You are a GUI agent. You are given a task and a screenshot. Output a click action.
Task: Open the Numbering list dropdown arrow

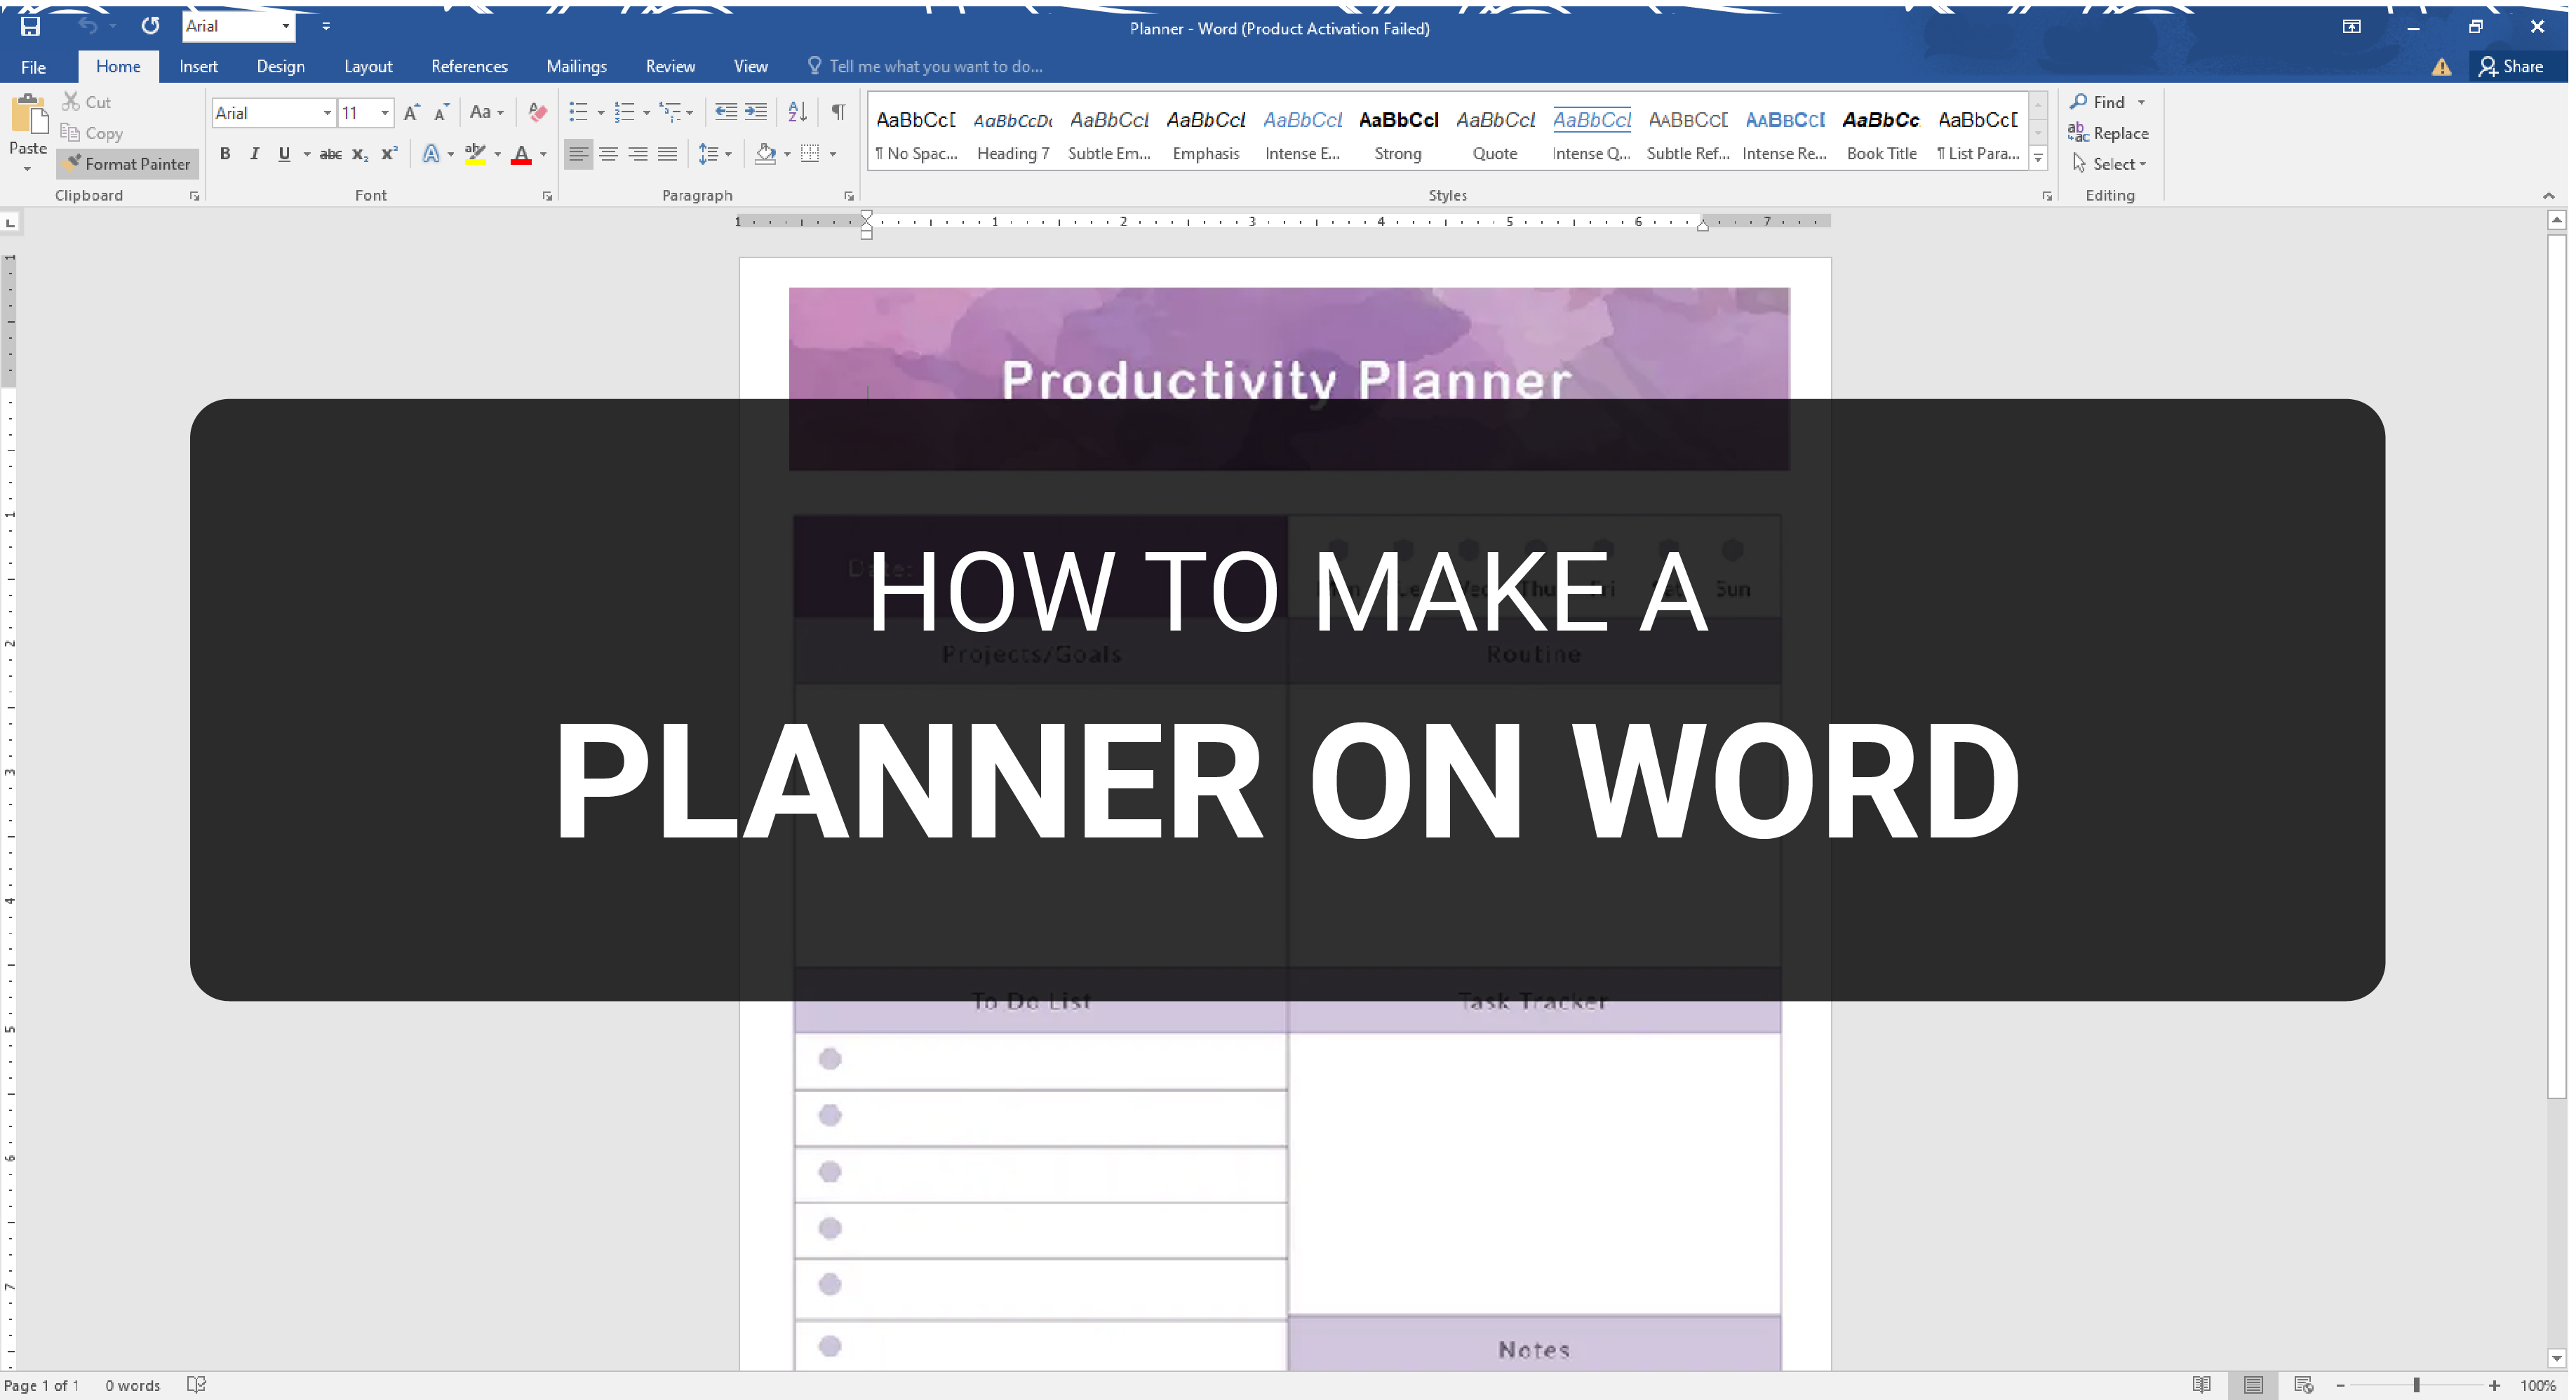tap(646, 113)
